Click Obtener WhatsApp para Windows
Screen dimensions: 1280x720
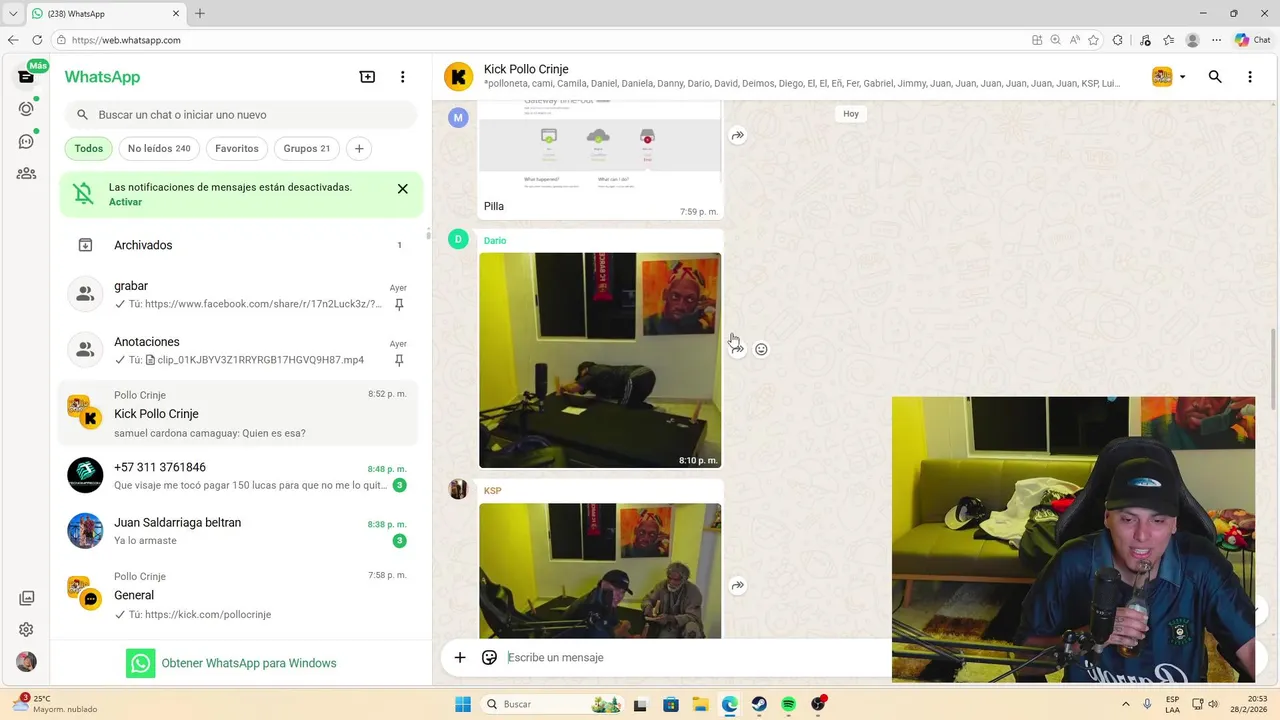coord(231,663)
